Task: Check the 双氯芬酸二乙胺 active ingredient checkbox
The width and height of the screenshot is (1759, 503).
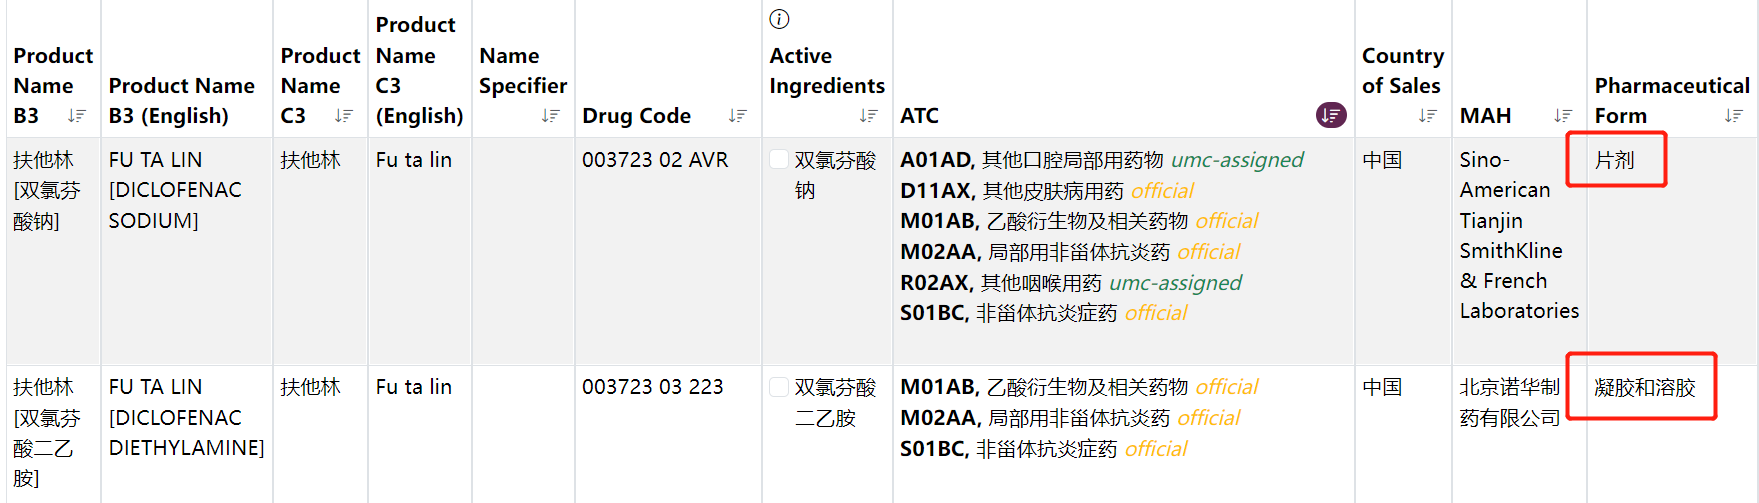Action: pos(779,387)
